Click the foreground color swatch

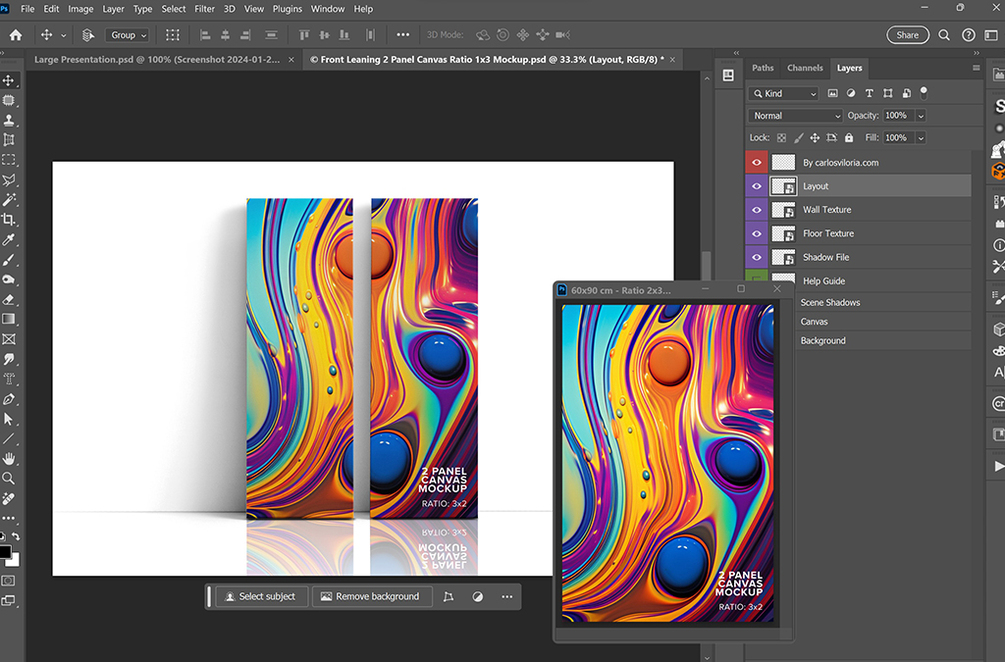pyautogui.click(x=6, y=552)
